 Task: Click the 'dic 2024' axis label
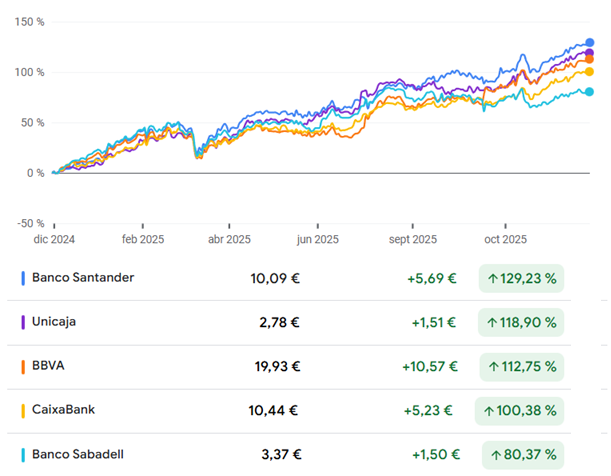click(53, 240)
